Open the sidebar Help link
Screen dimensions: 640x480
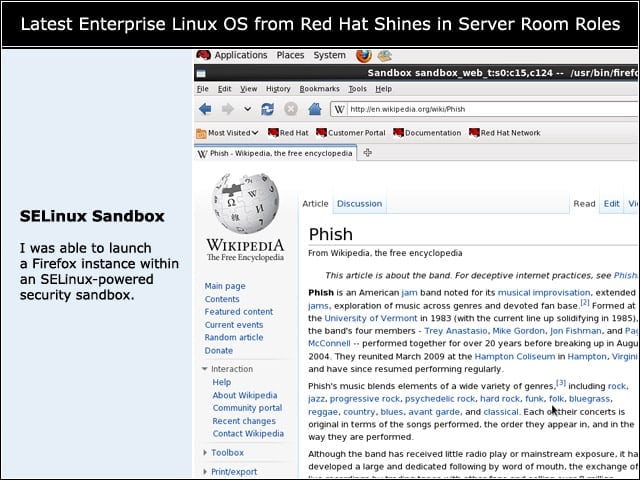[222, 382]
